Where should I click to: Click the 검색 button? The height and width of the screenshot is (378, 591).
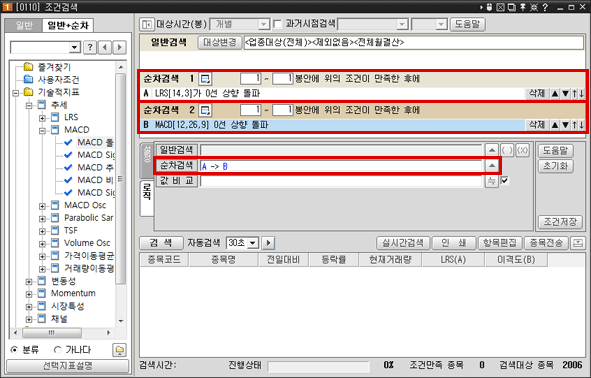[x=161, y=243]
